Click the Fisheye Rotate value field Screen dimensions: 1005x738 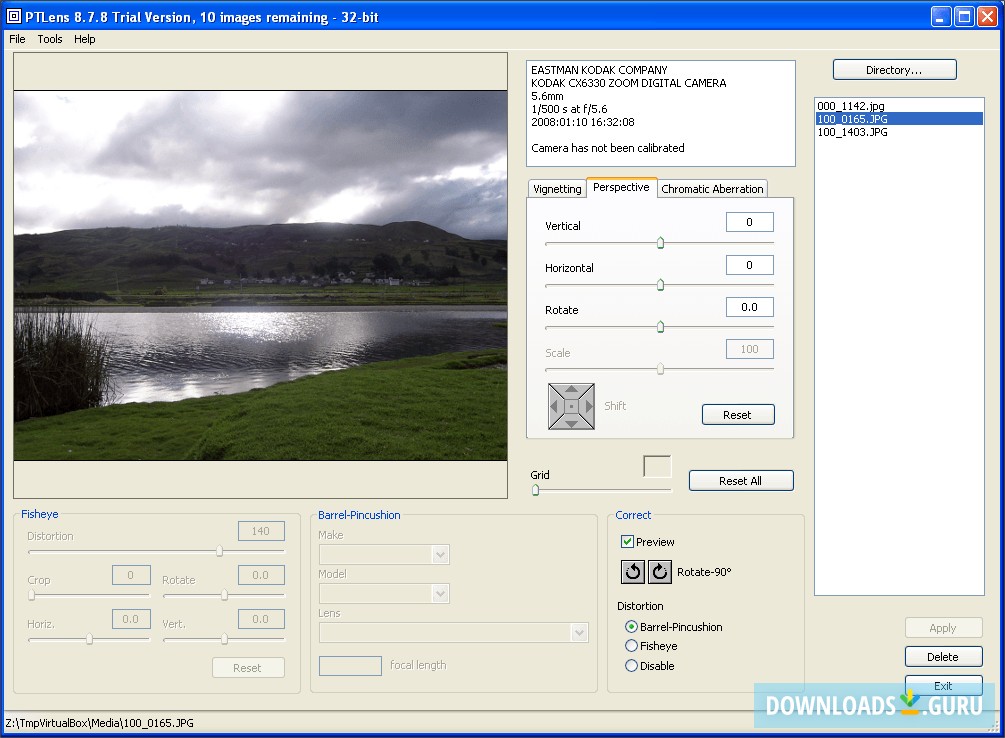tap(261, 575)
